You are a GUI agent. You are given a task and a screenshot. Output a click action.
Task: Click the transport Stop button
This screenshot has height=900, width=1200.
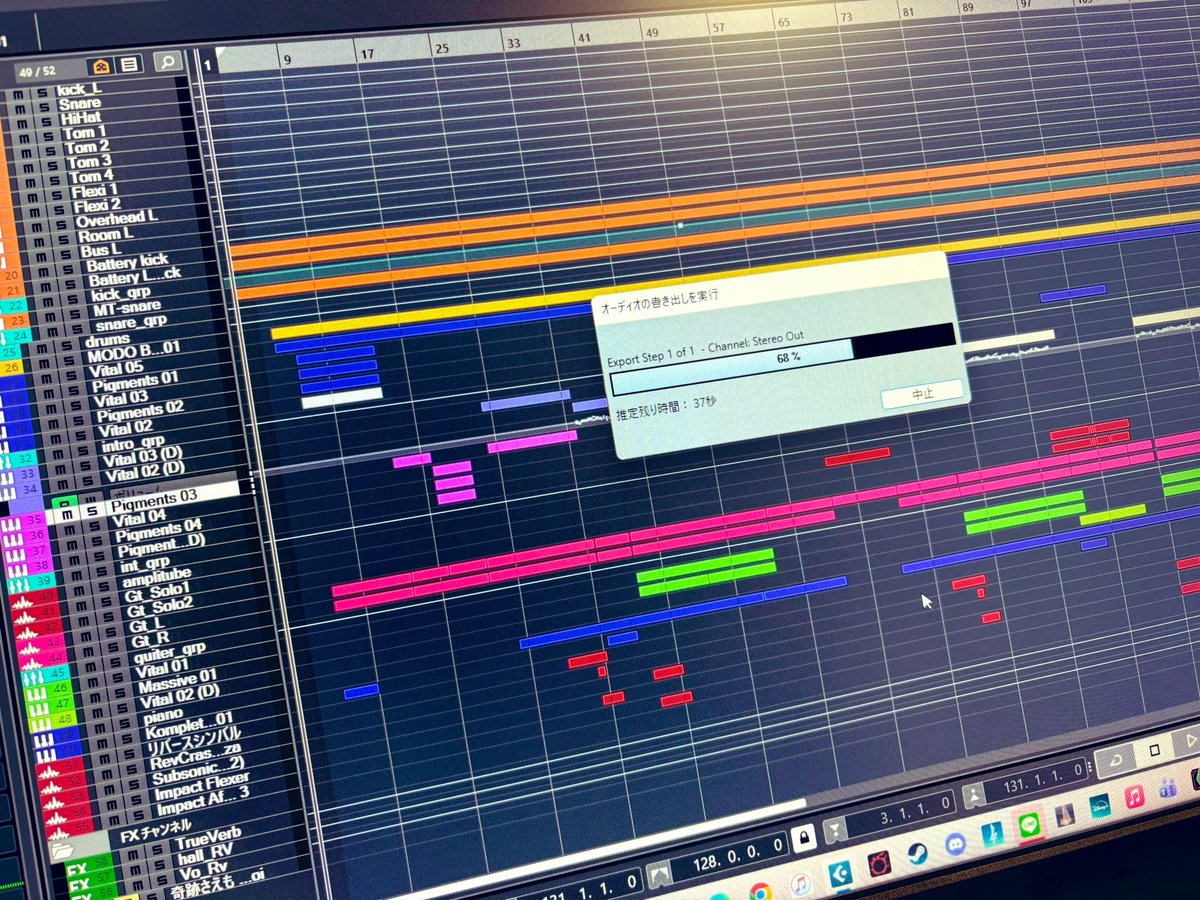coord(1153,751)
